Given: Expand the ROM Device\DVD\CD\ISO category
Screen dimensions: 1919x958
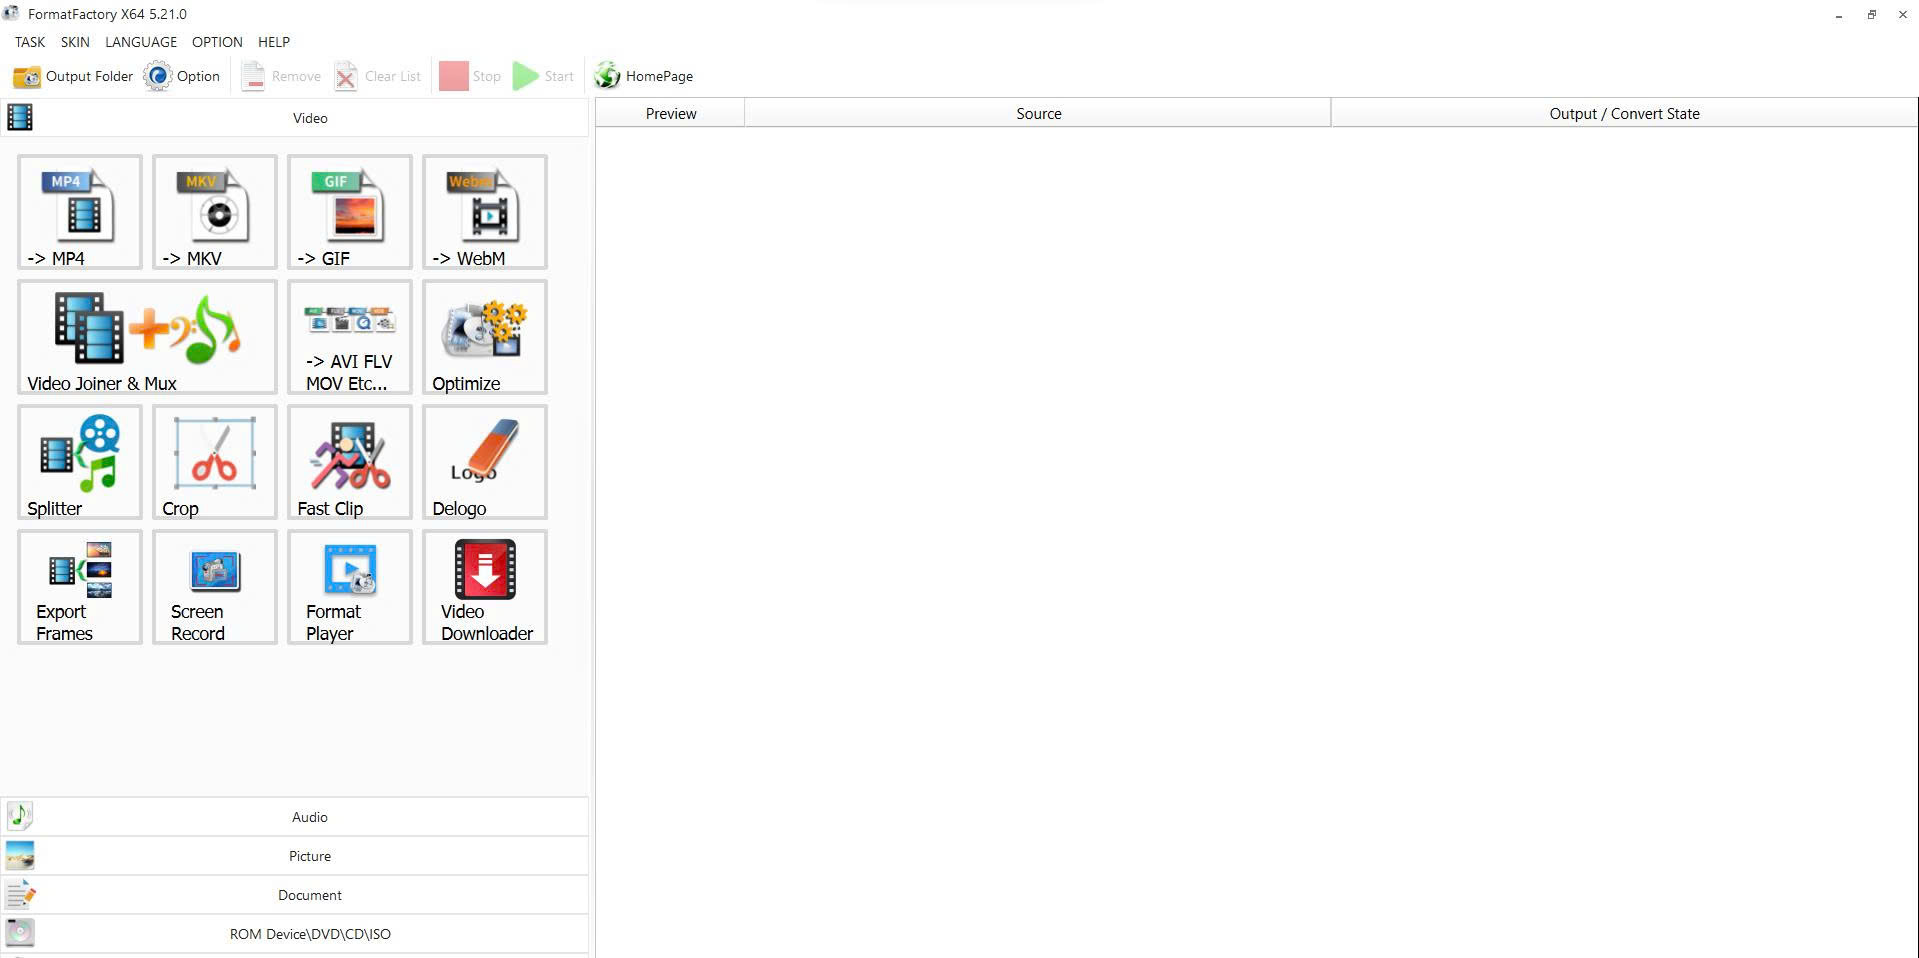Looking at the screenshot, I should pos(294,934).
